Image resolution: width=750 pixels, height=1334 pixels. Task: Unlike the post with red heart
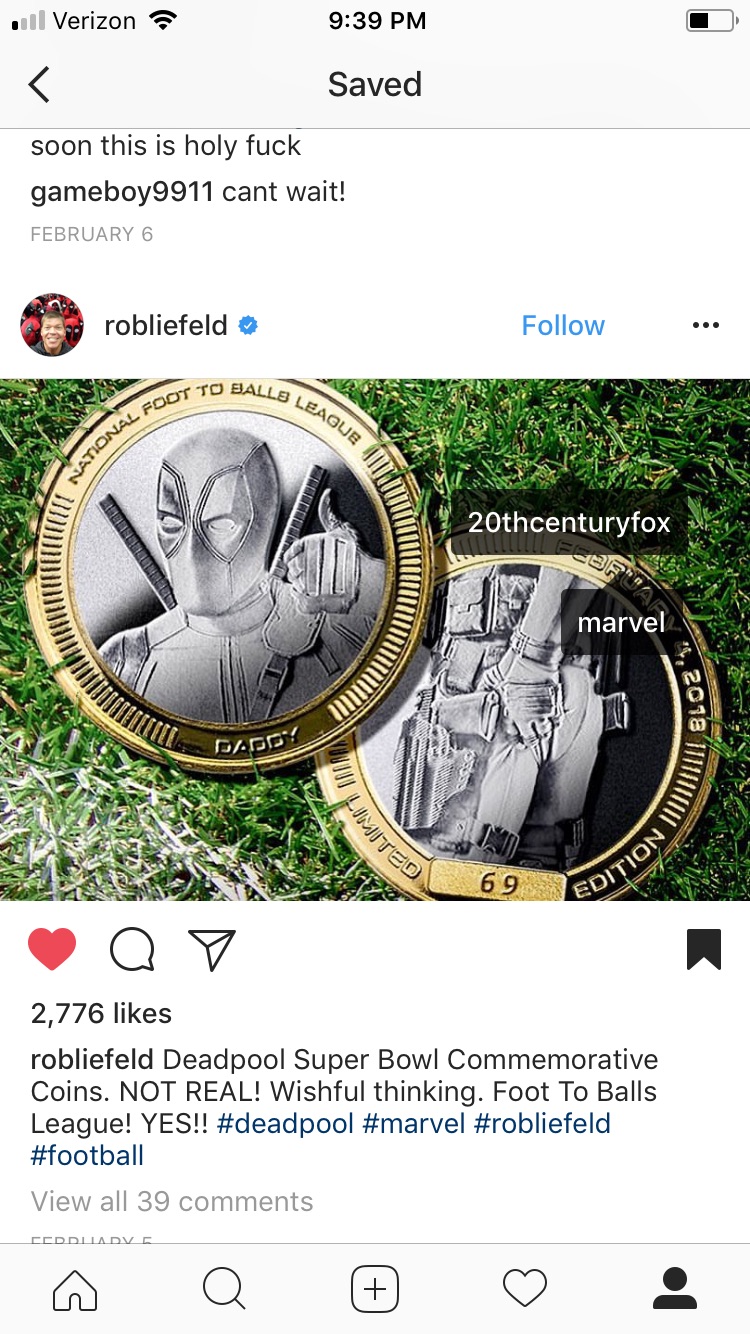(52, 949)
